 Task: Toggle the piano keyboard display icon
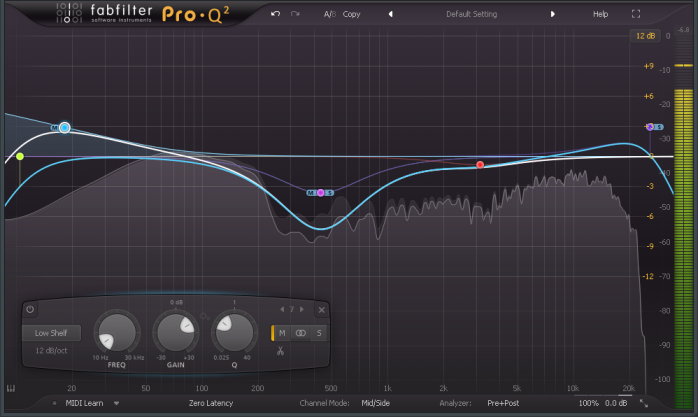coord(11,388)
